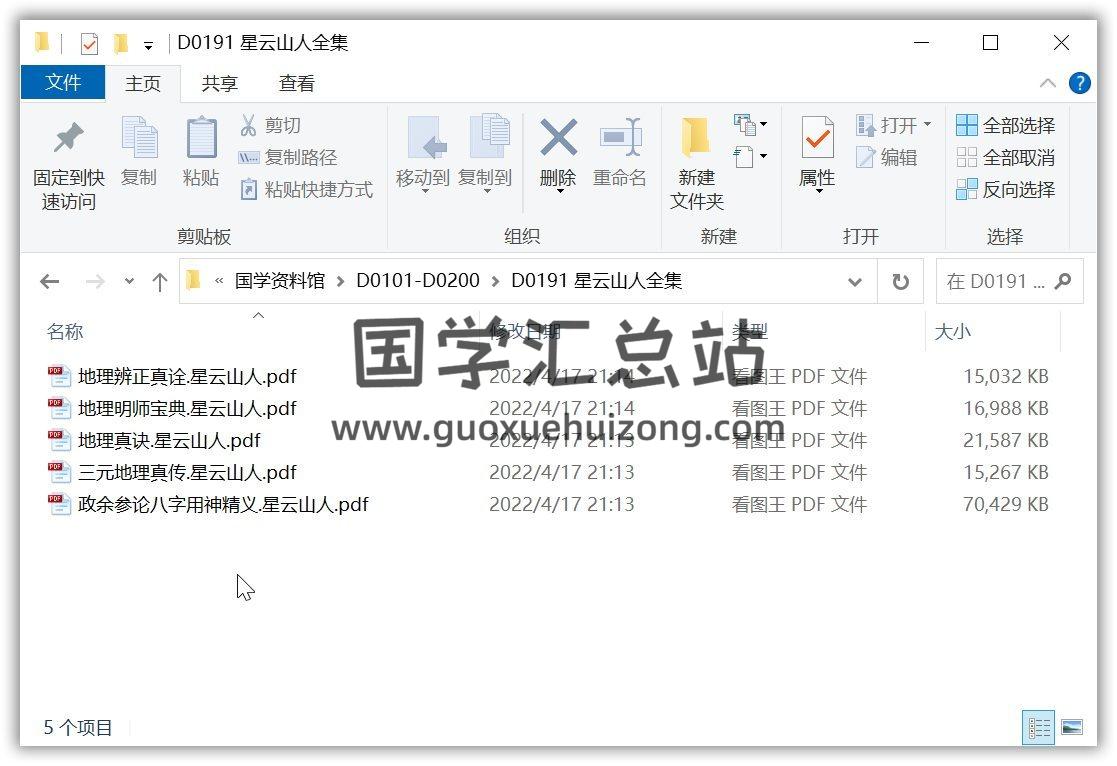Select file 地理辨正真诠.星云山人.pdf
Image resolution: width=1117 pixels, height=766 pixels.
(187, 376)
